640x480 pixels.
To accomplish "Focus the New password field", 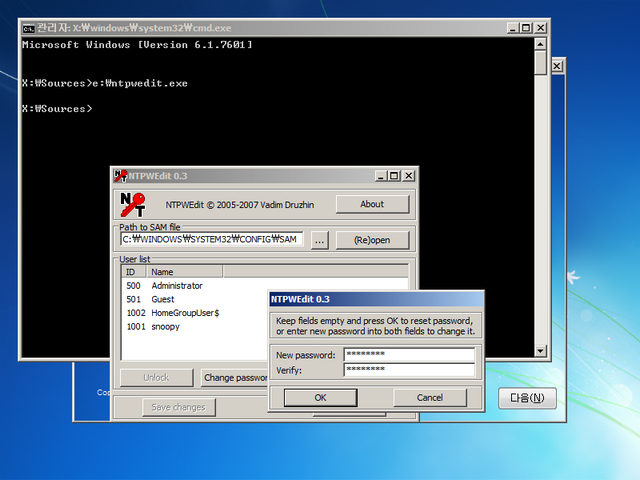I will pos(409,354).
